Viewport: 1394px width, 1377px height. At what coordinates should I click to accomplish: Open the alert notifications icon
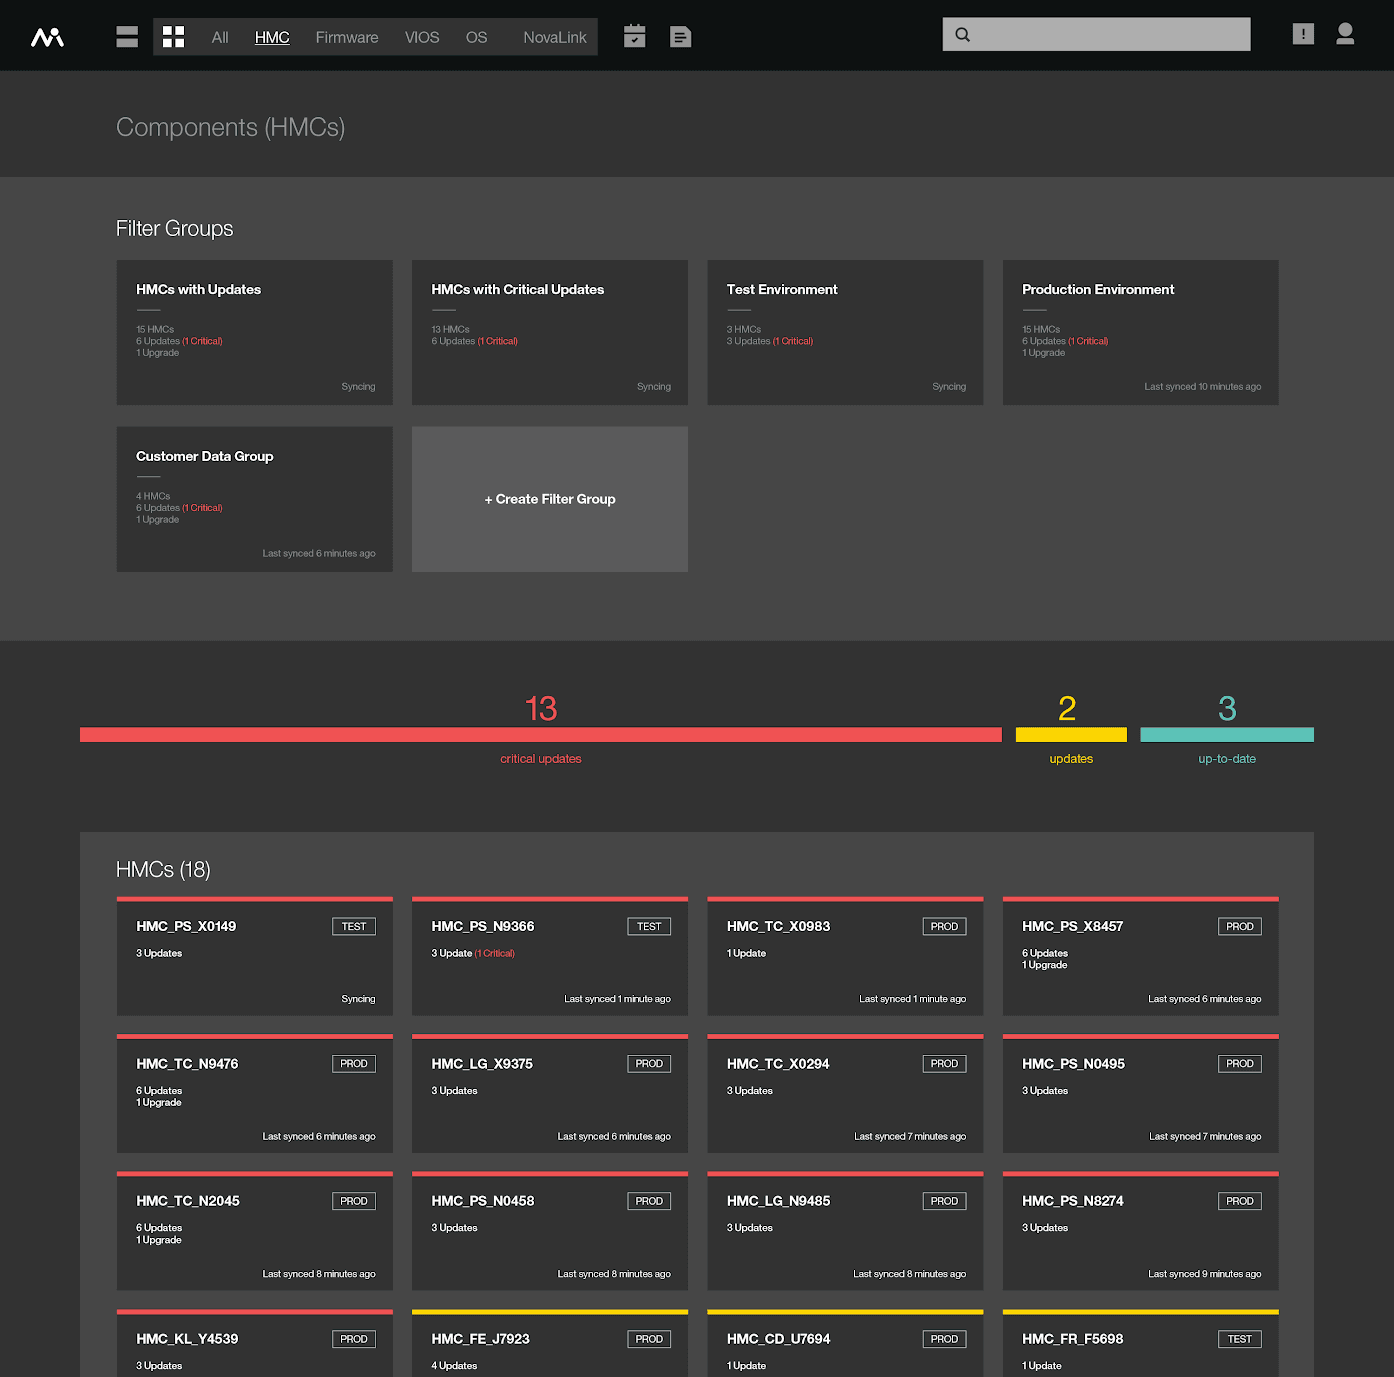point(1303,34)
